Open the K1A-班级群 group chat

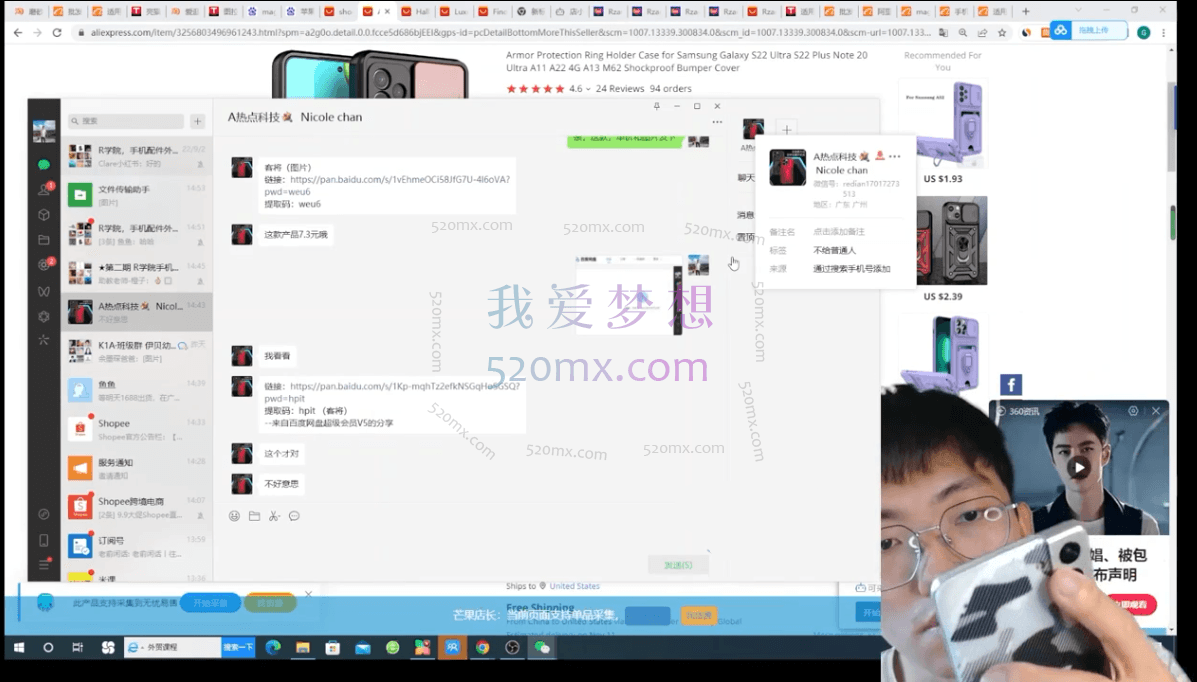coord(137,351)
